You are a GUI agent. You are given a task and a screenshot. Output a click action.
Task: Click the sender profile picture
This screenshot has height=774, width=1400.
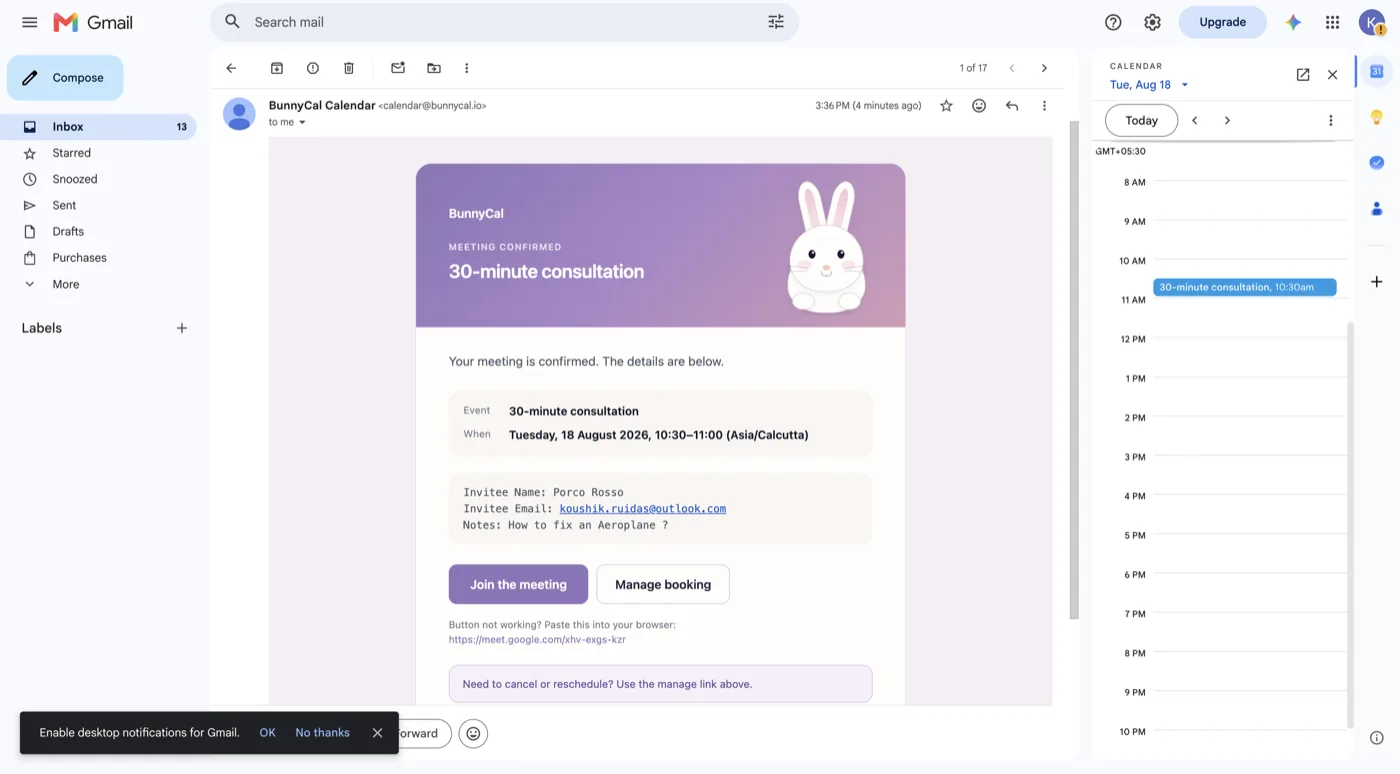click(239, 114)
